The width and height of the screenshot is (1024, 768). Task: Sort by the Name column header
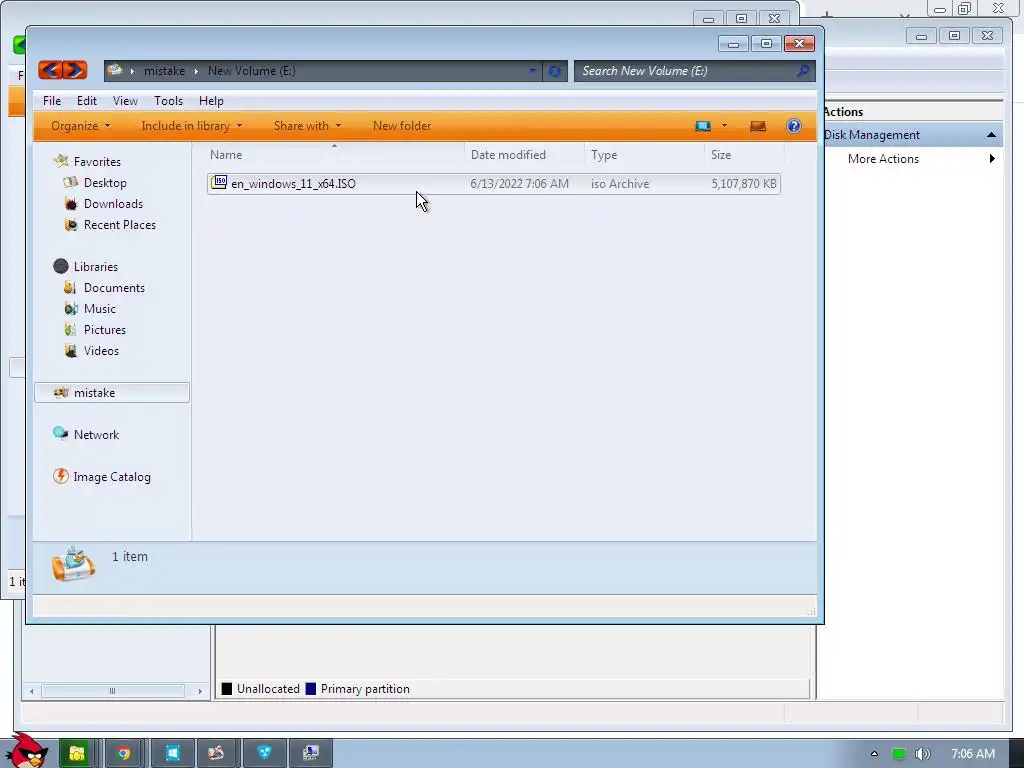click(x=334, y=155)
